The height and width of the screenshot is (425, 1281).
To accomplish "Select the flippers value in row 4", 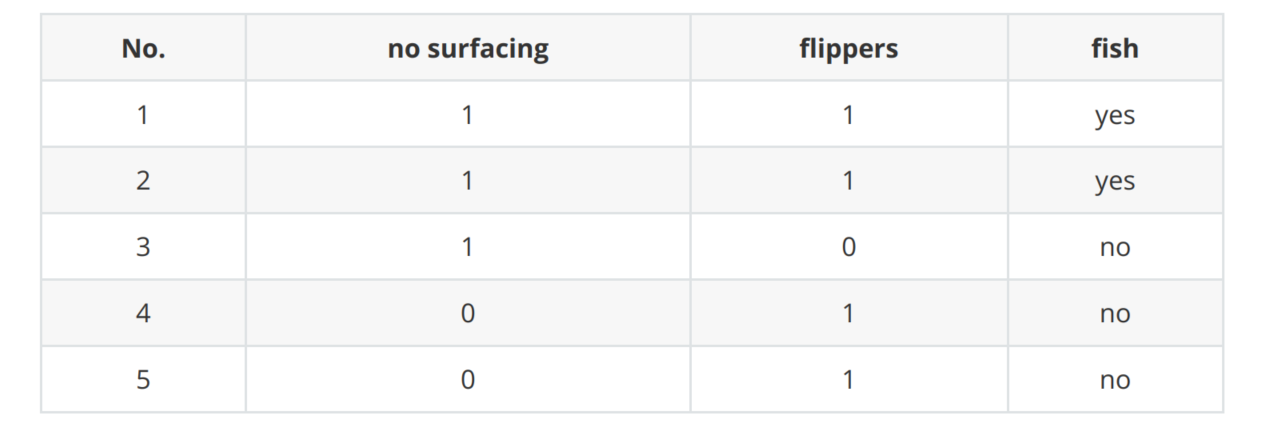I will tap(848, 314).
